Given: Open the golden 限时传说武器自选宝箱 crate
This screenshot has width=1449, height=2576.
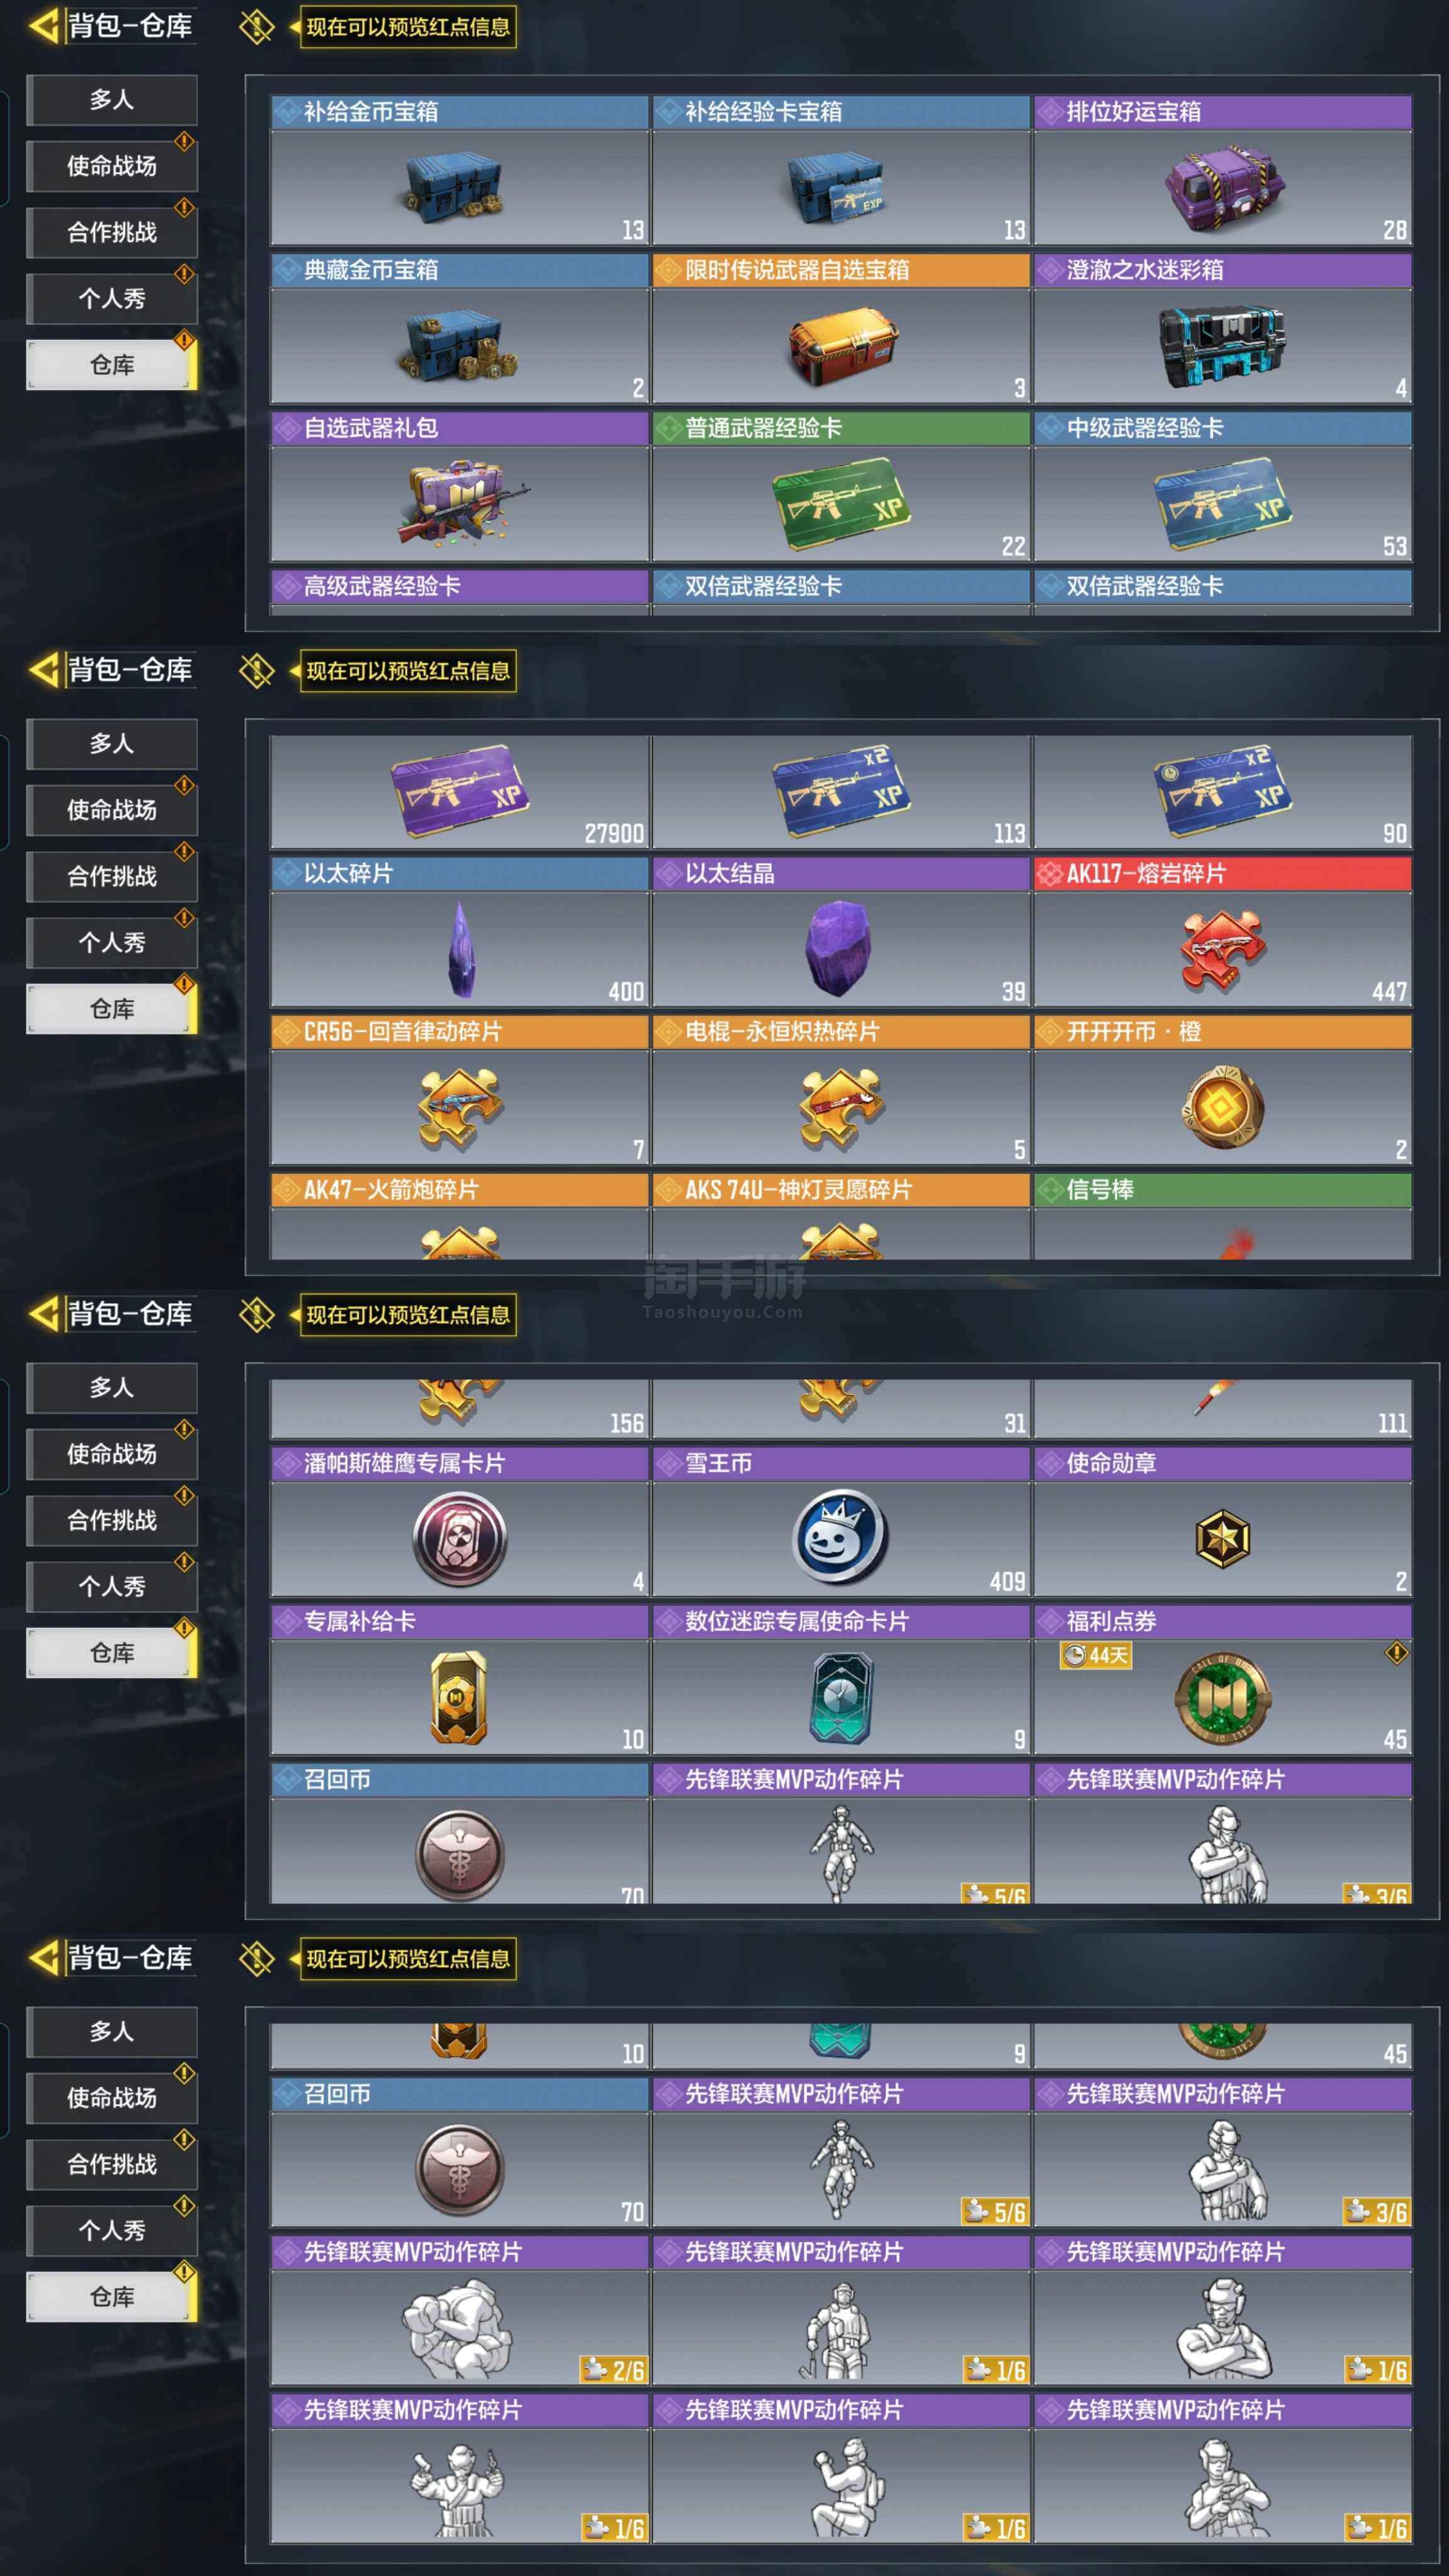Looking at the screenshot, I should (841, 346).
